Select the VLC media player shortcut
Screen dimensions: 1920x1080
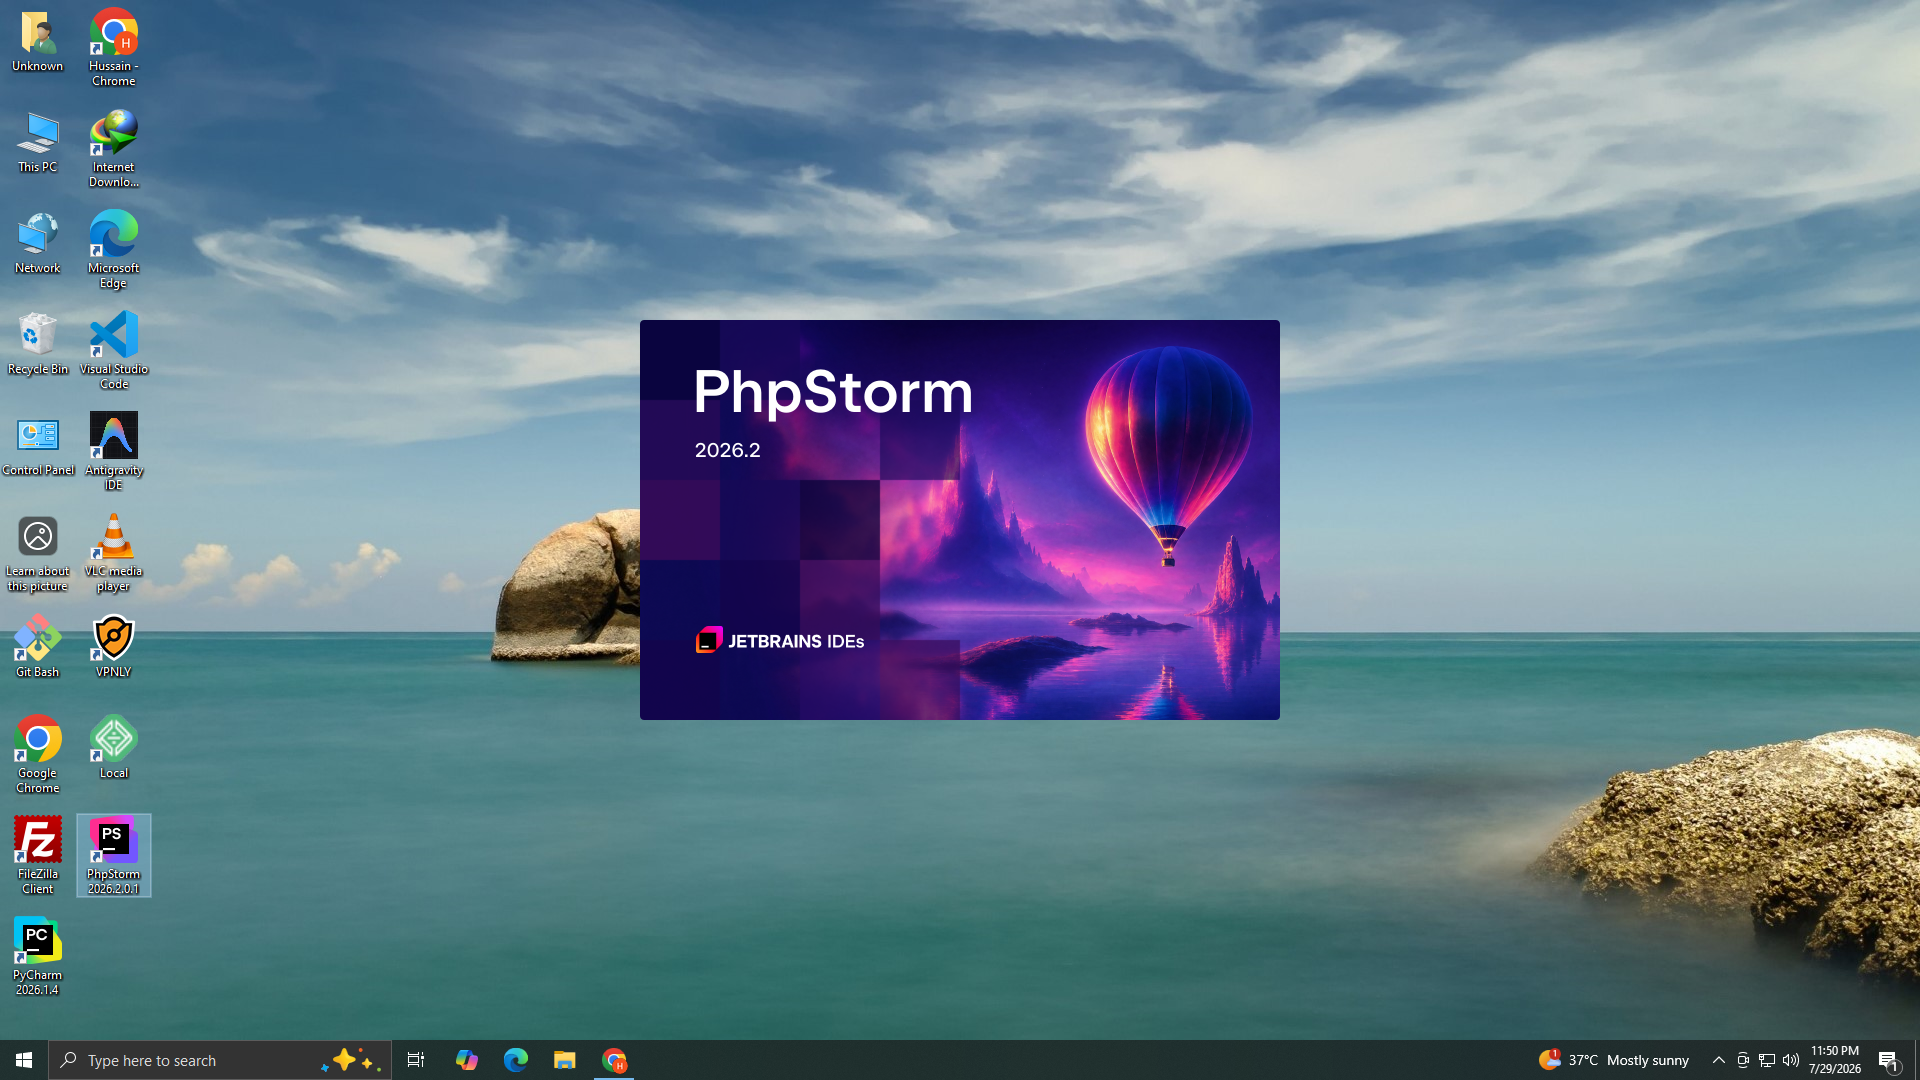[114, 553]
